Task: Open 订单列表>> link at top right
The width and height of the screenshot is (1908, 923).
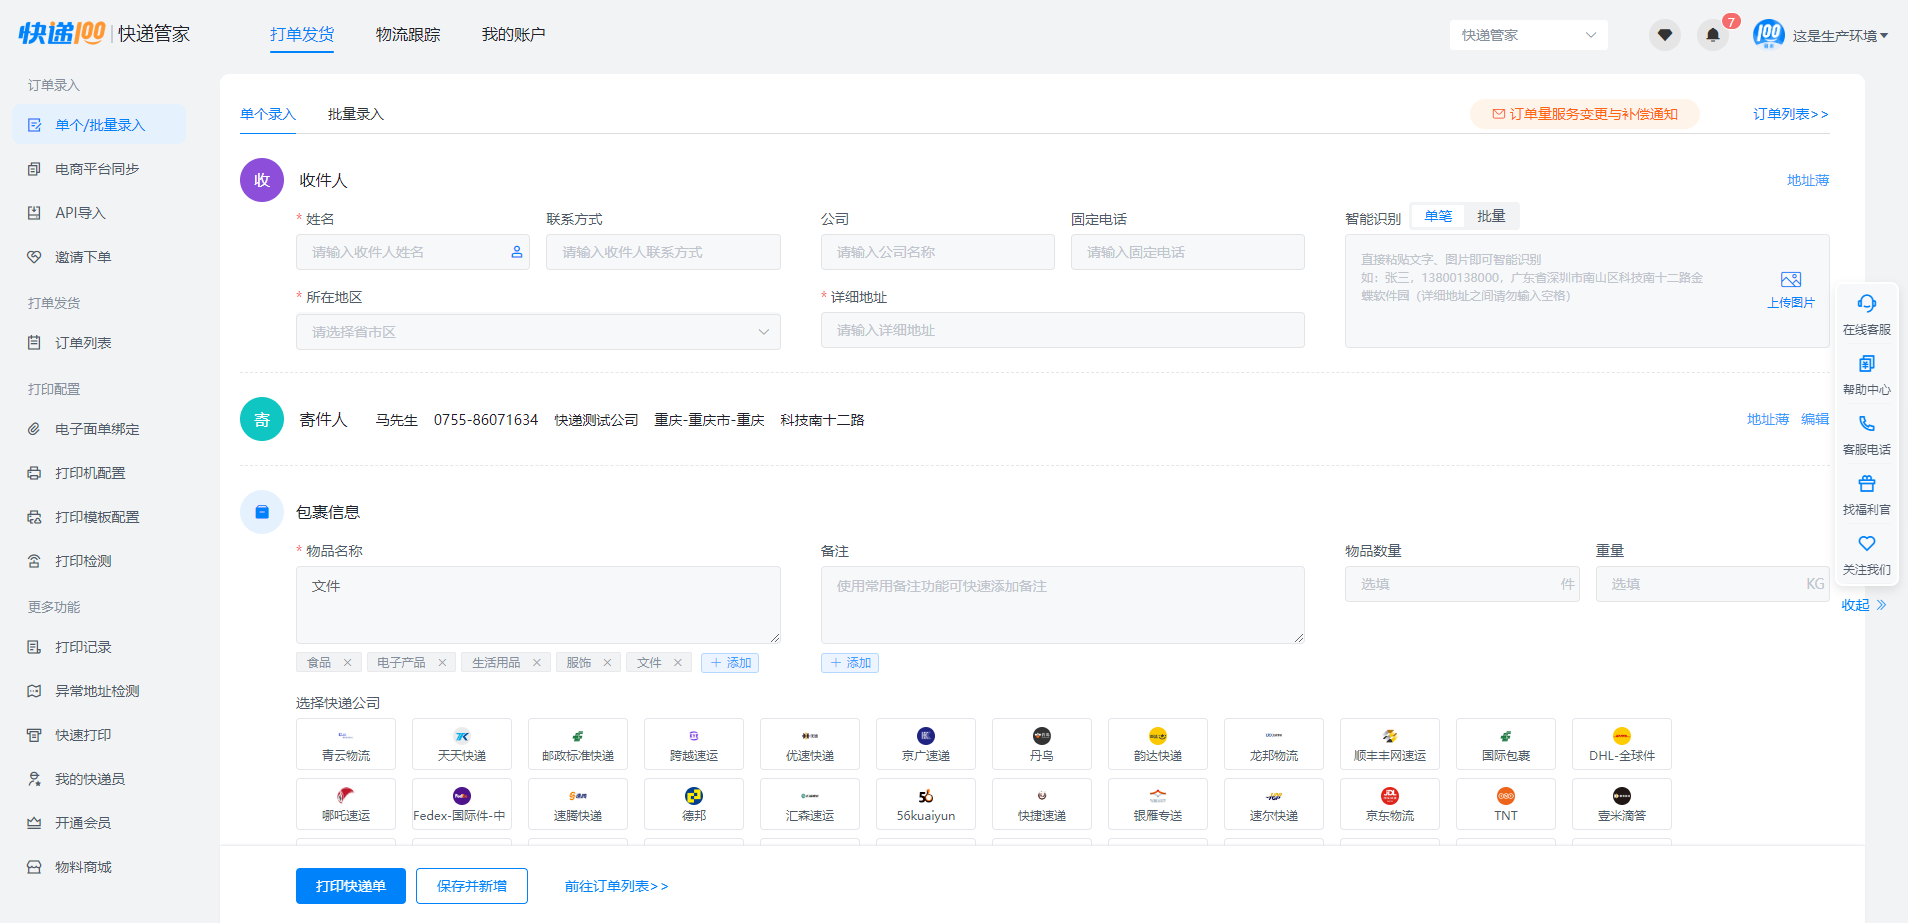Action: 1790,114
